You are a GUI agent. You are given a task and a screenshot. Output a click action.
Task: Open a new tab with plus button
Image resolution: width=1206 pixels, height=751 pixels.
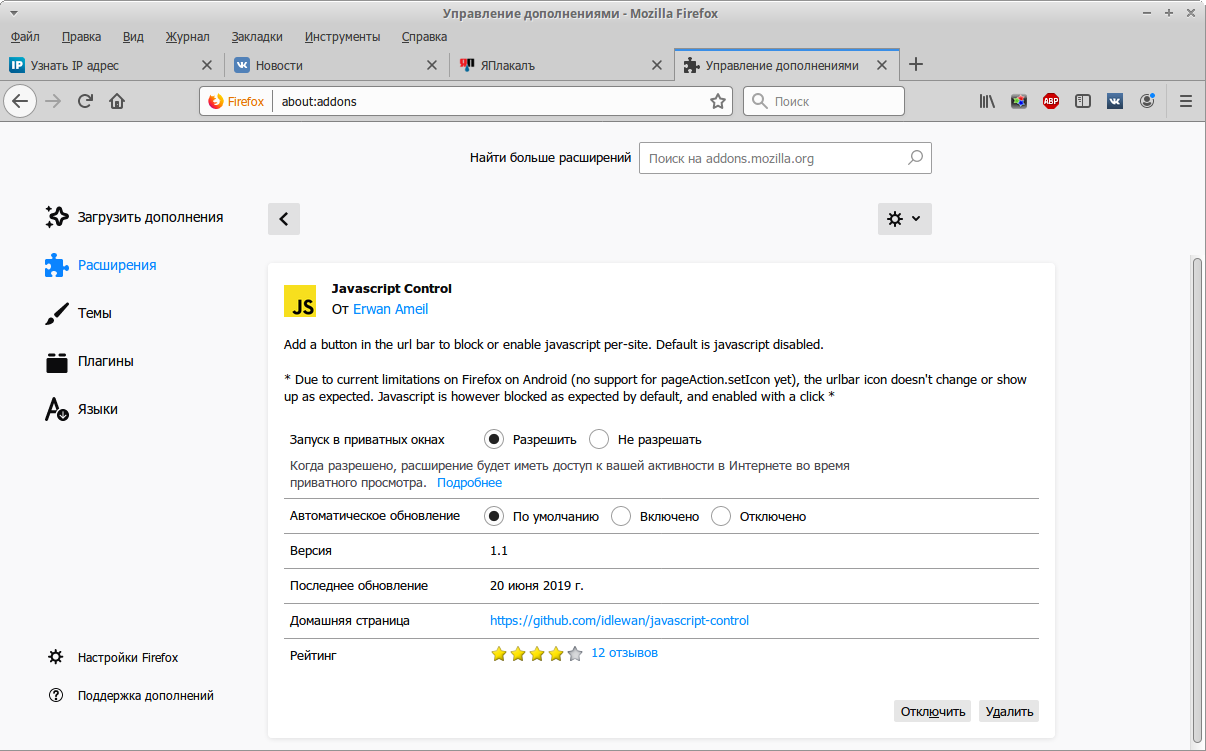pyautogui.click(x=915, y=65)
